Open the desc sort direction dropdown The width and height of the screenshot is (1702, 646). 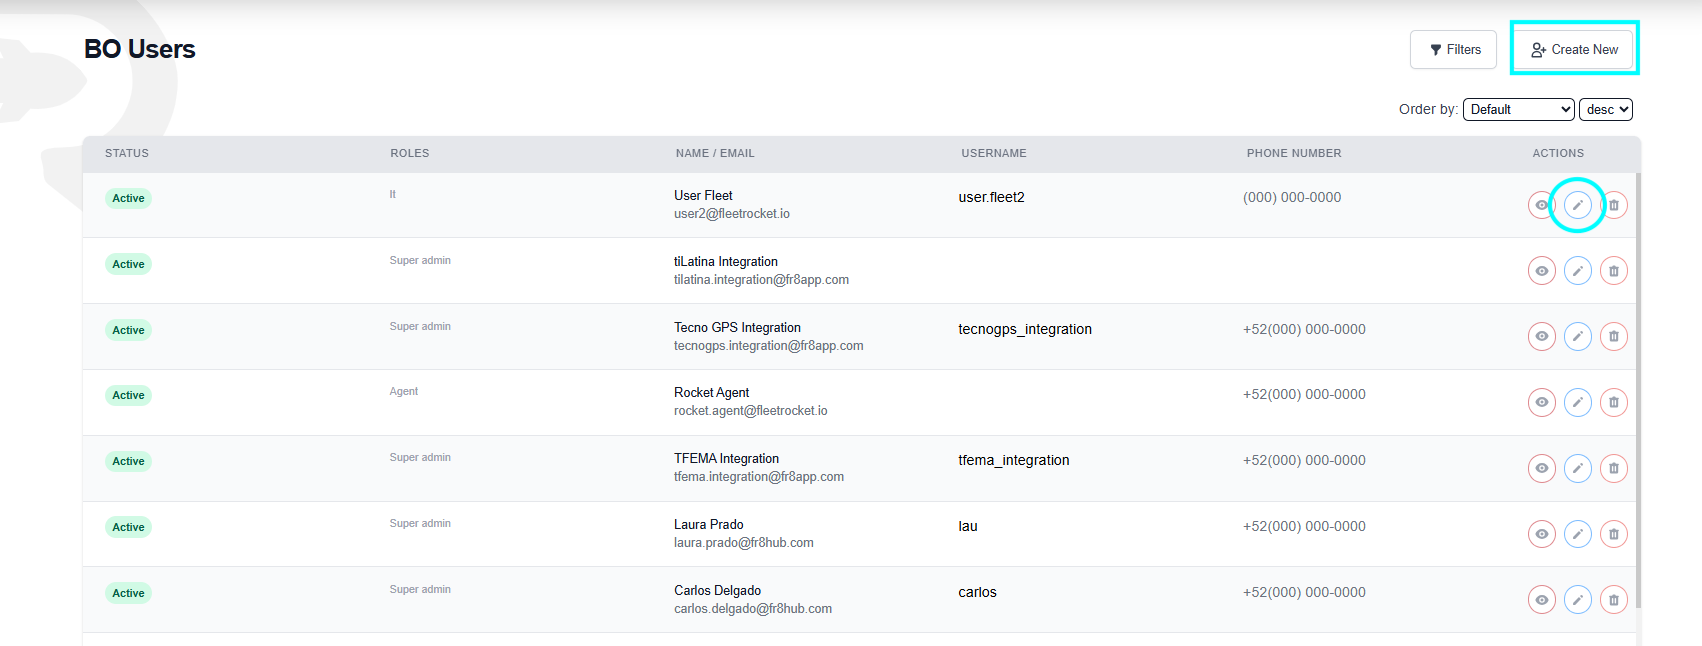1606,109
